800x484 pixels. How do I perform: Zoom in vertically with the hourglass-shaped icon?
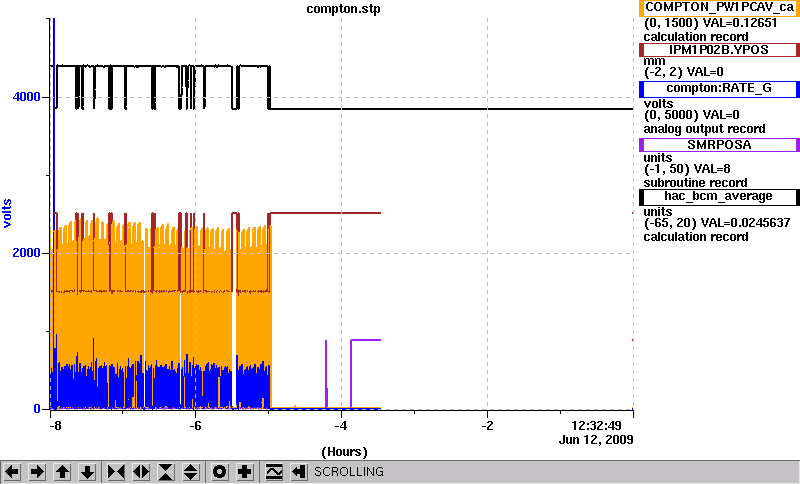click(x=166, y=472)
